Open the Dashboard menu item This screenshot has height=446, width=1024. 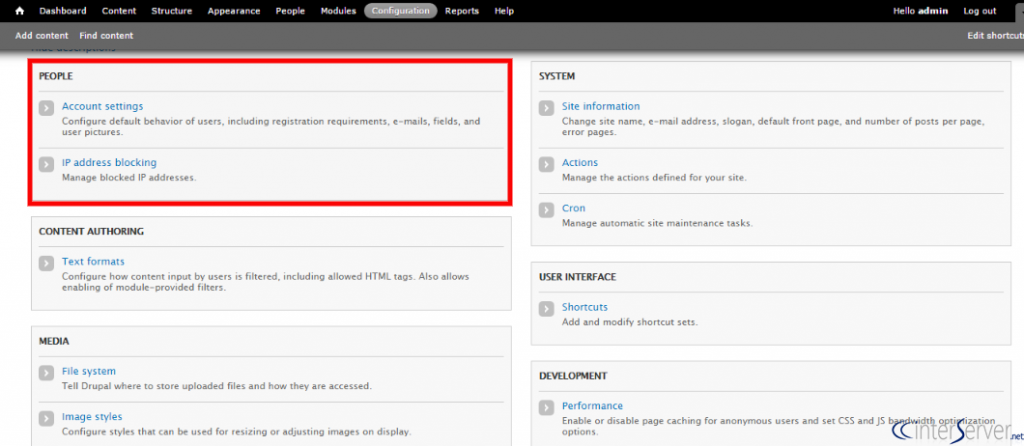[x=63, y=11]
